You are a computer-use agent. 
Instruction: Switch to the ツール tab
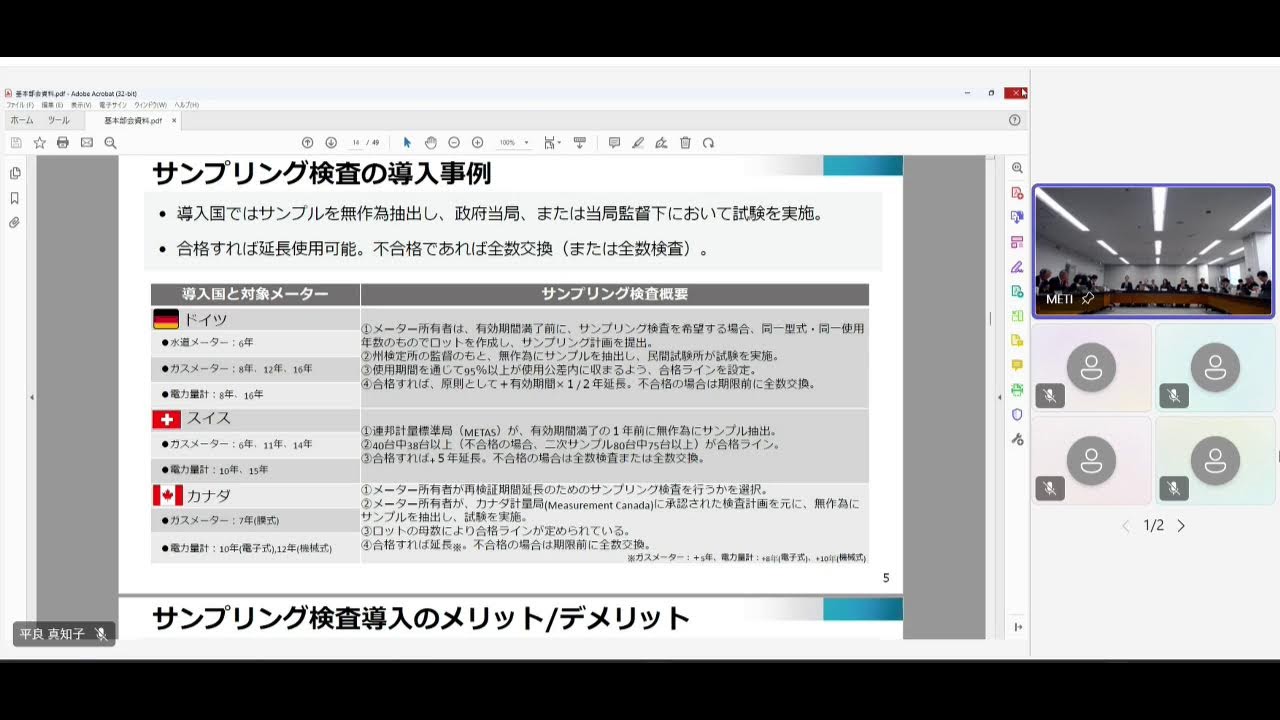[x=59, y=120]
